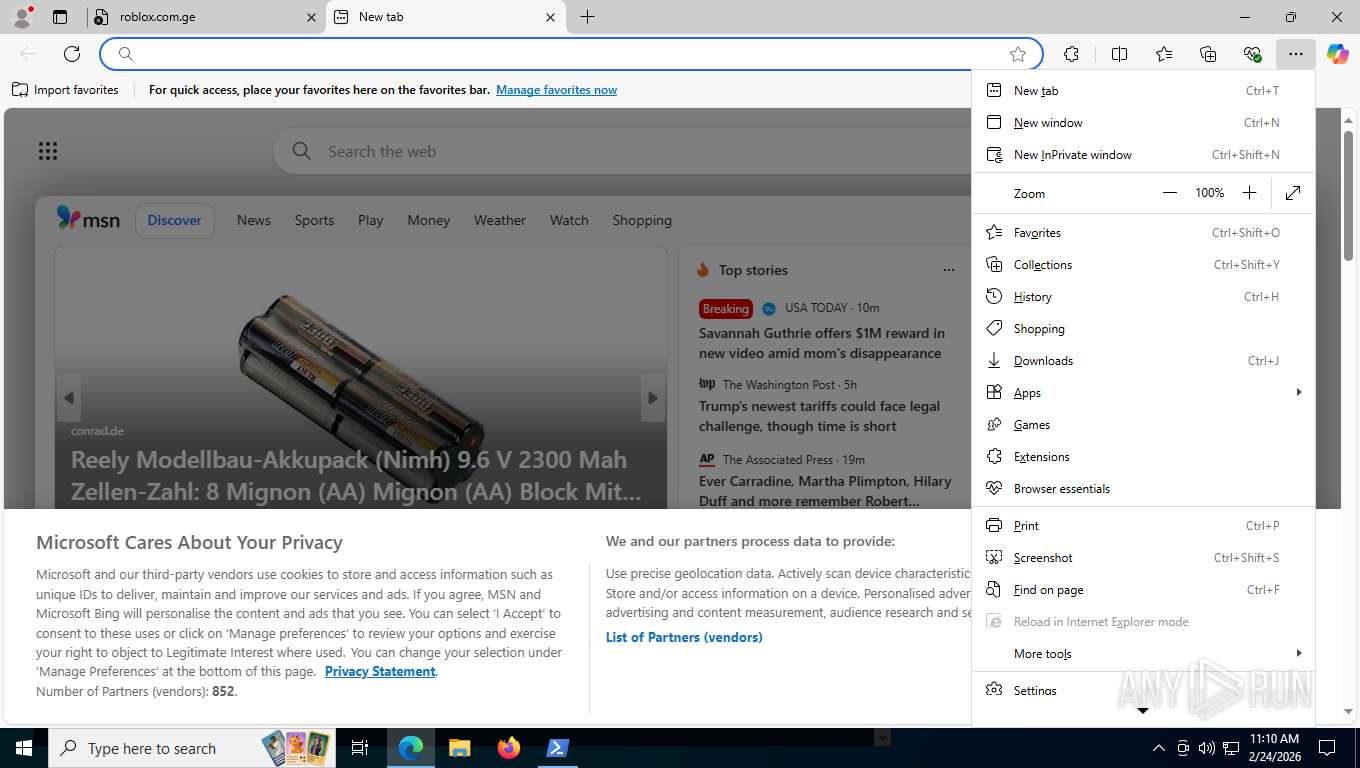
Task: Open Trump's newest tariffs story
Action: tap(820, 416)
